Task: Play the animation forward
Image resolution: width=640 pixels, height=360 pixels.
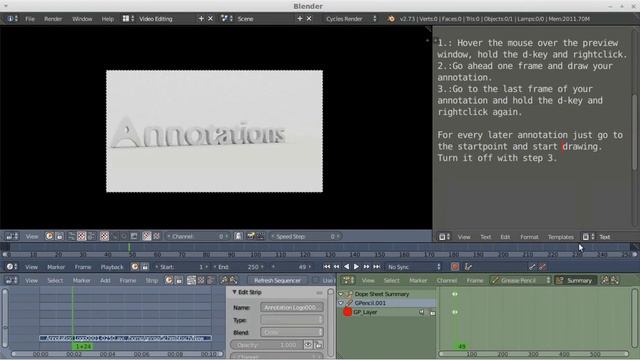Action: [356, 267]
